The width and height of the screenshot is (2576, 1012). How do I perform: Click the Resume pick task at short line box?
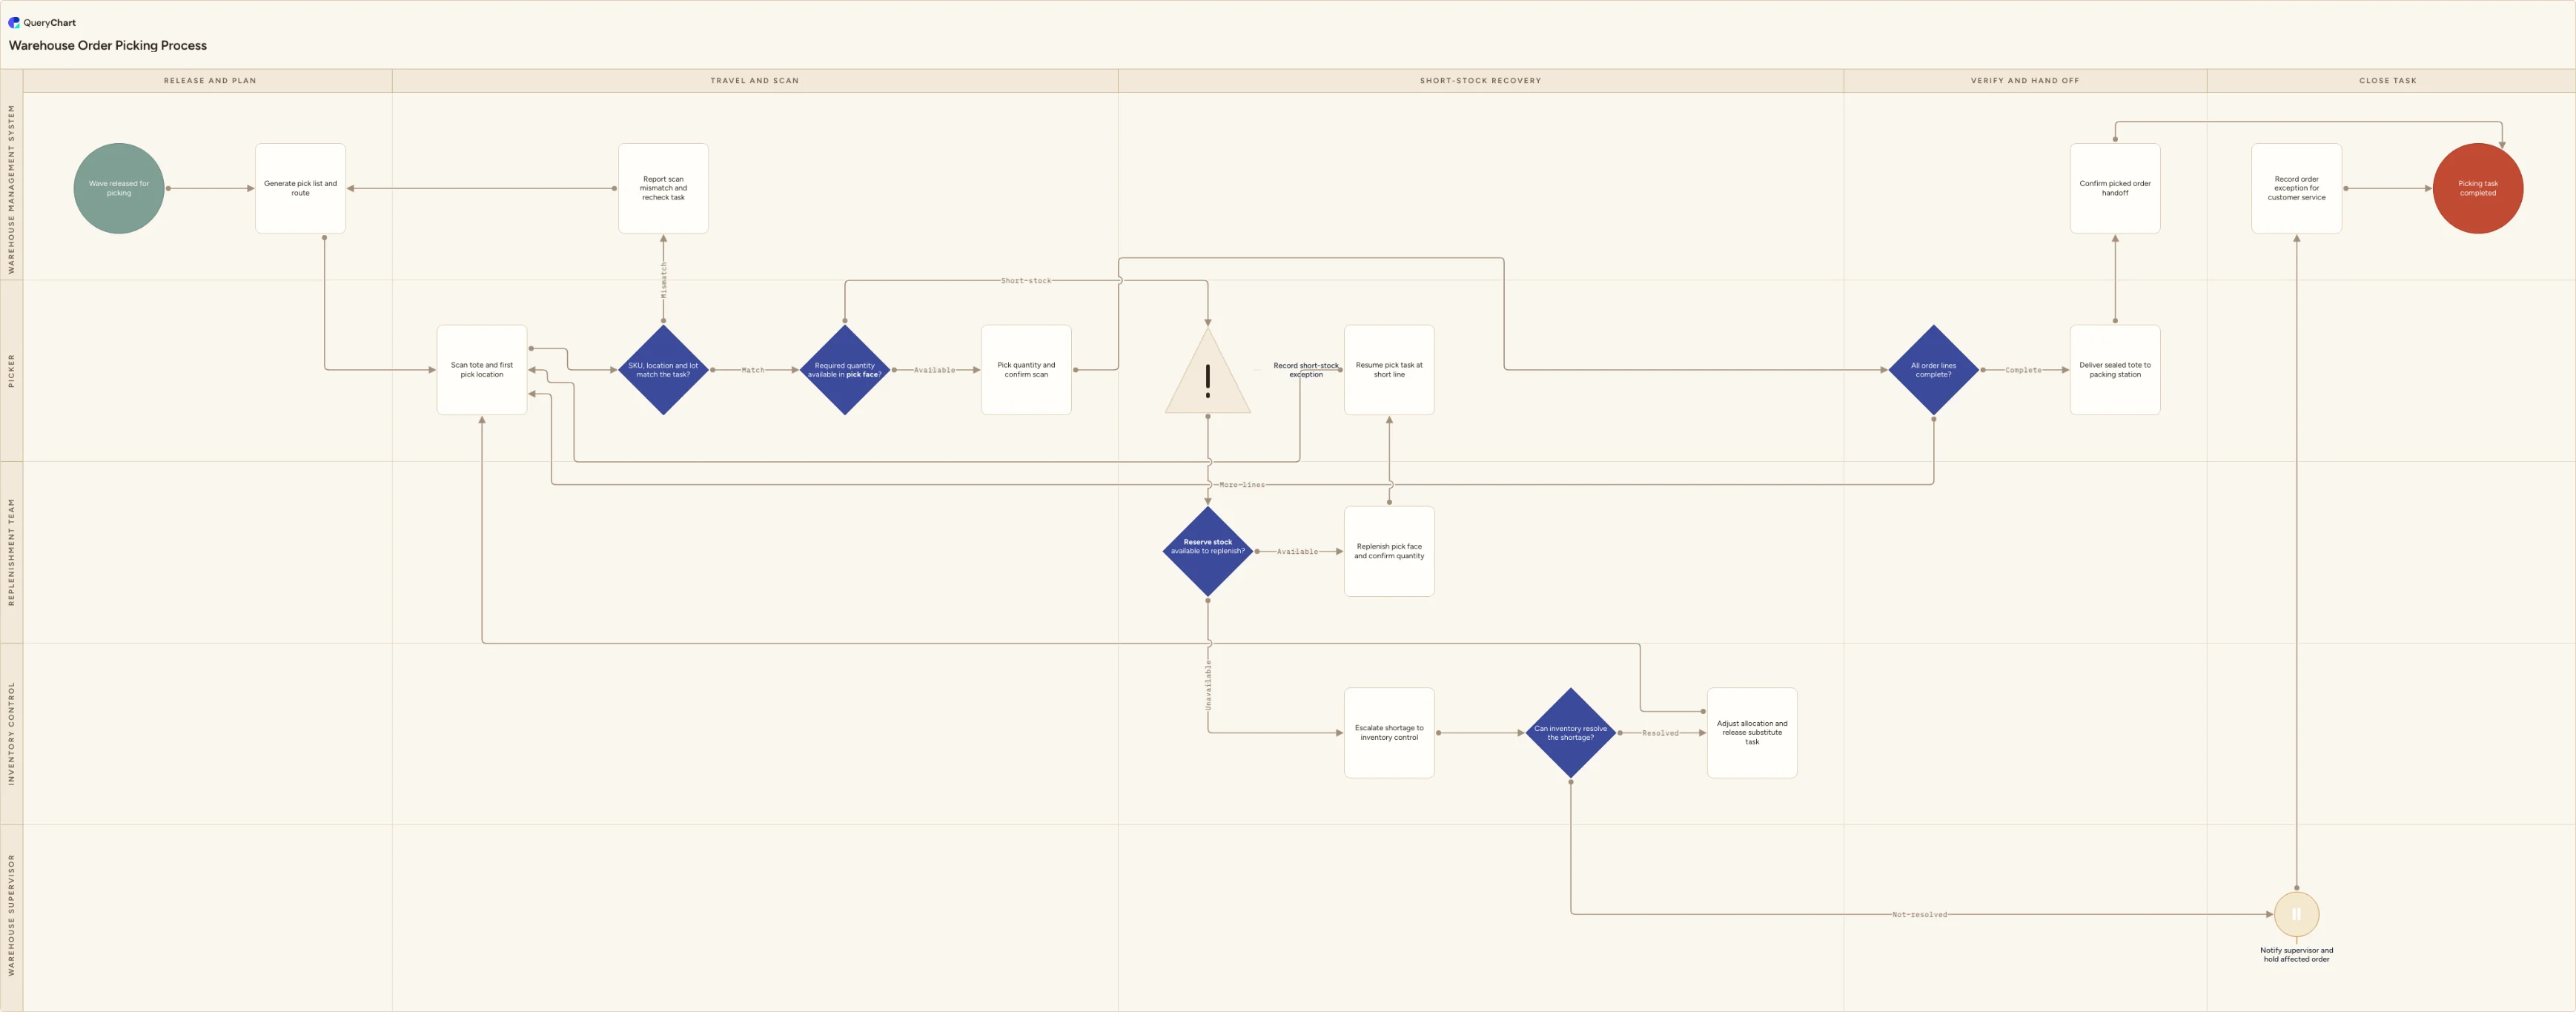[1389, 370]
